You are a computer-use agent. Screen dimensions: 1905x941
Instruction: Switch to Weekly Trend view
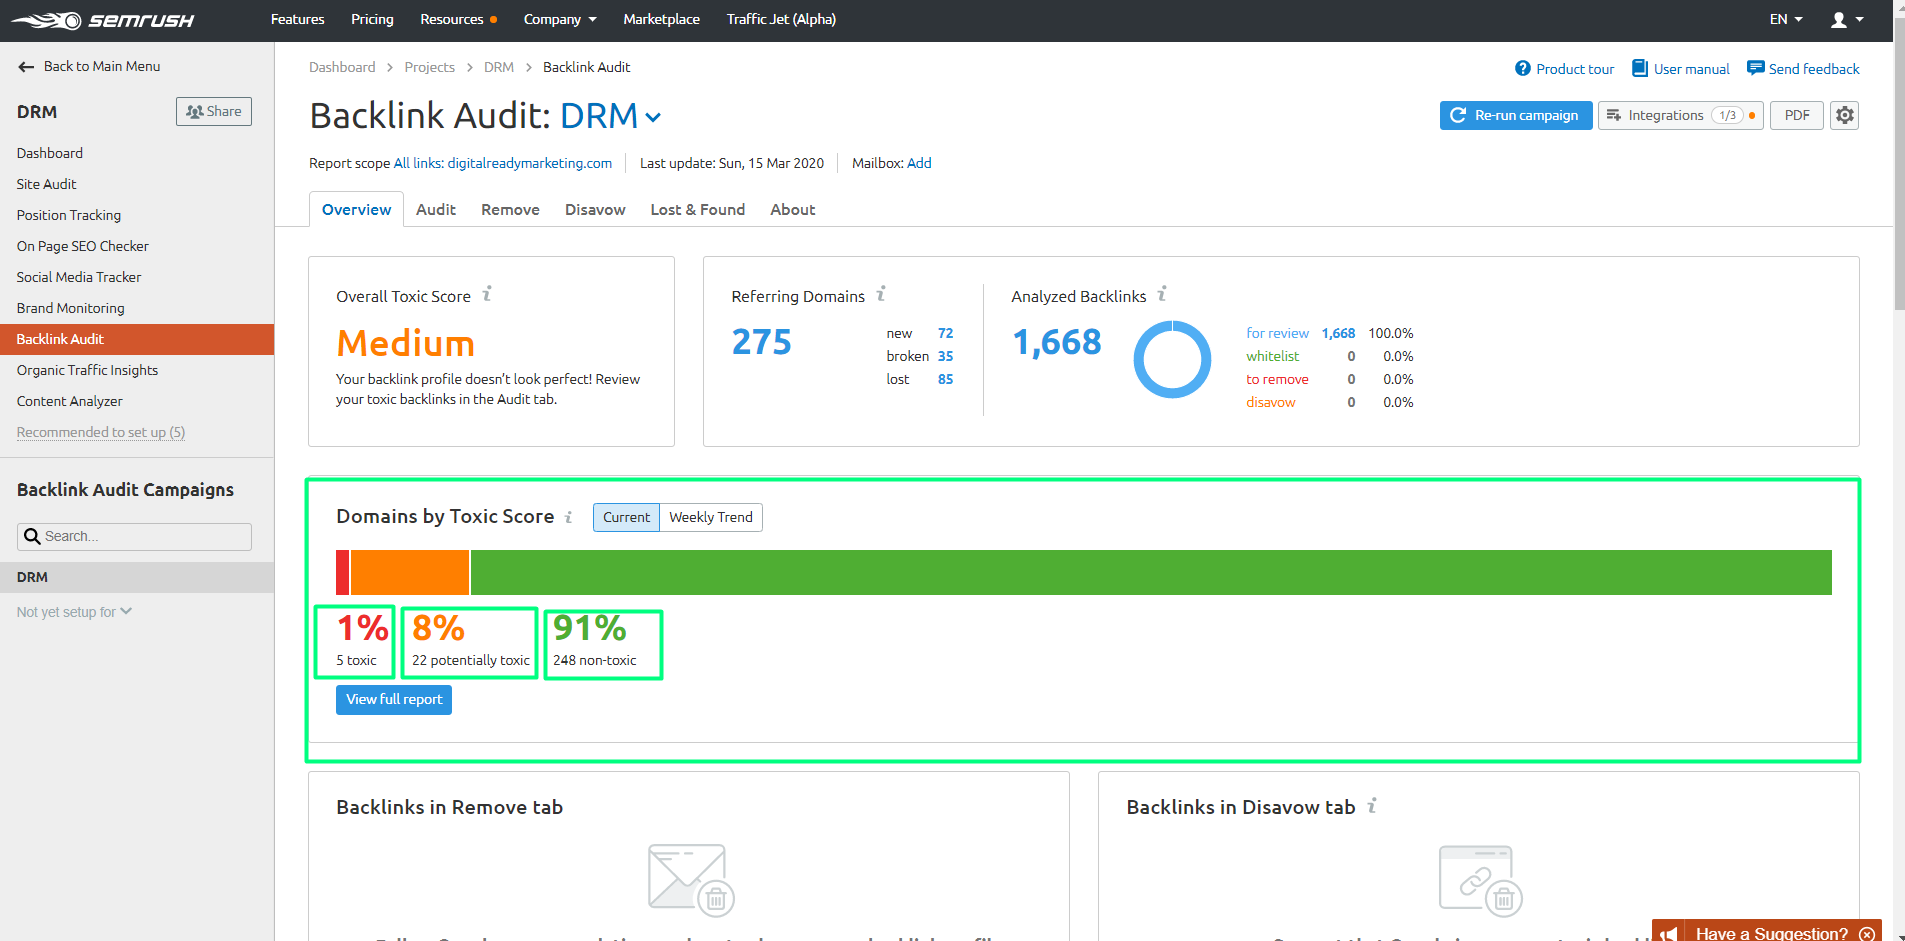point(710,517)
